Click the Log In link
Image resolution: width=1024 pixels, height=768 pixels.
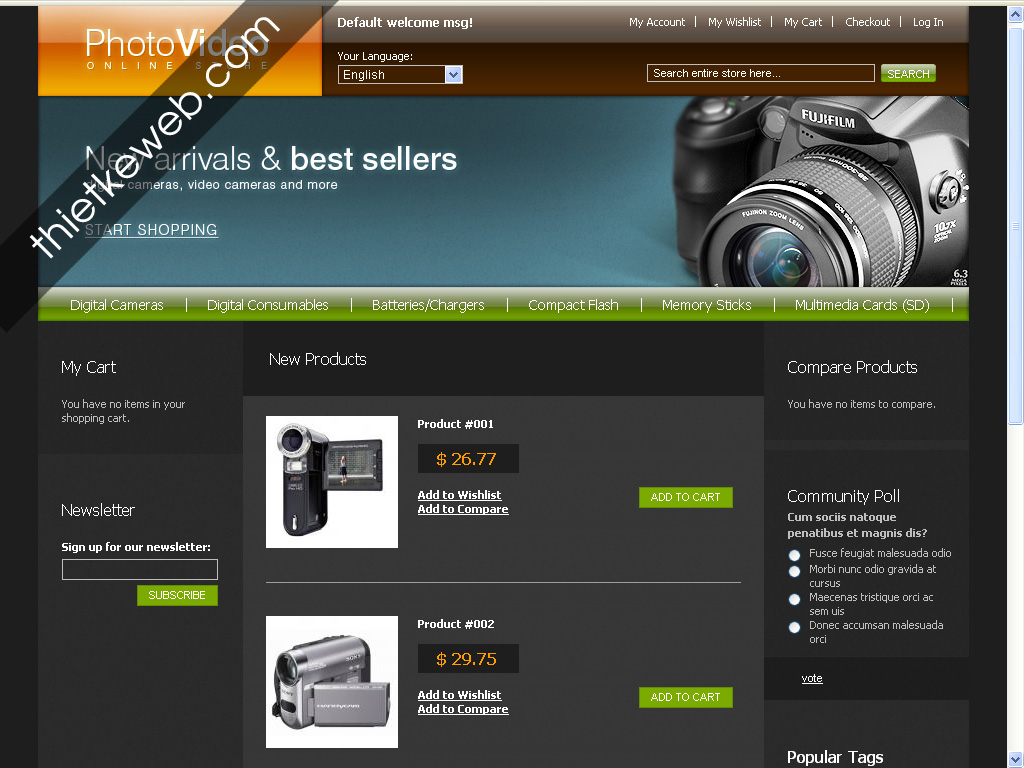pyautogui.click(x=928, y=22)
